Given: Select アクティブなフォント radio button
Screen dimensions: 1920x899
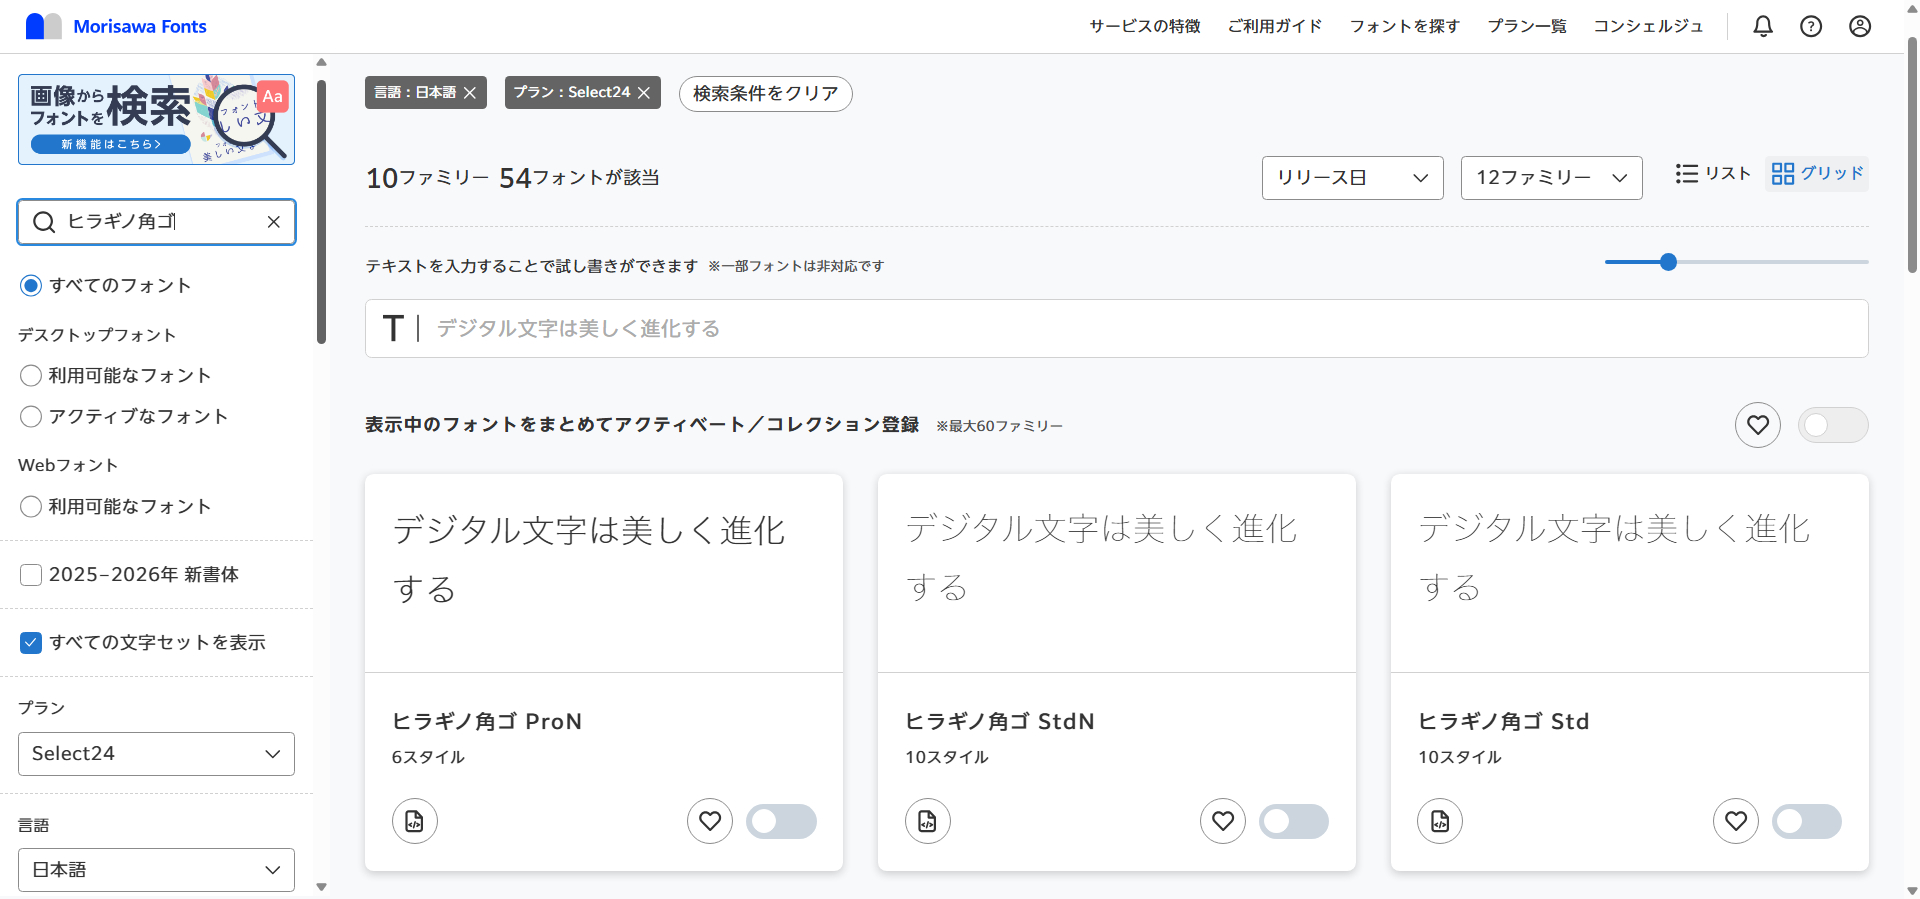Looking at the screenshot, I should pyautogui.click(x=31, y=417).
